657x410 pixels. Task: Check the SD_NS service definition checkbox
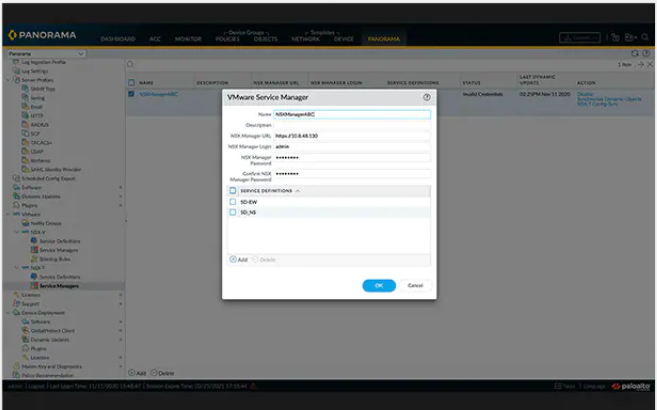tap(233, 212)
